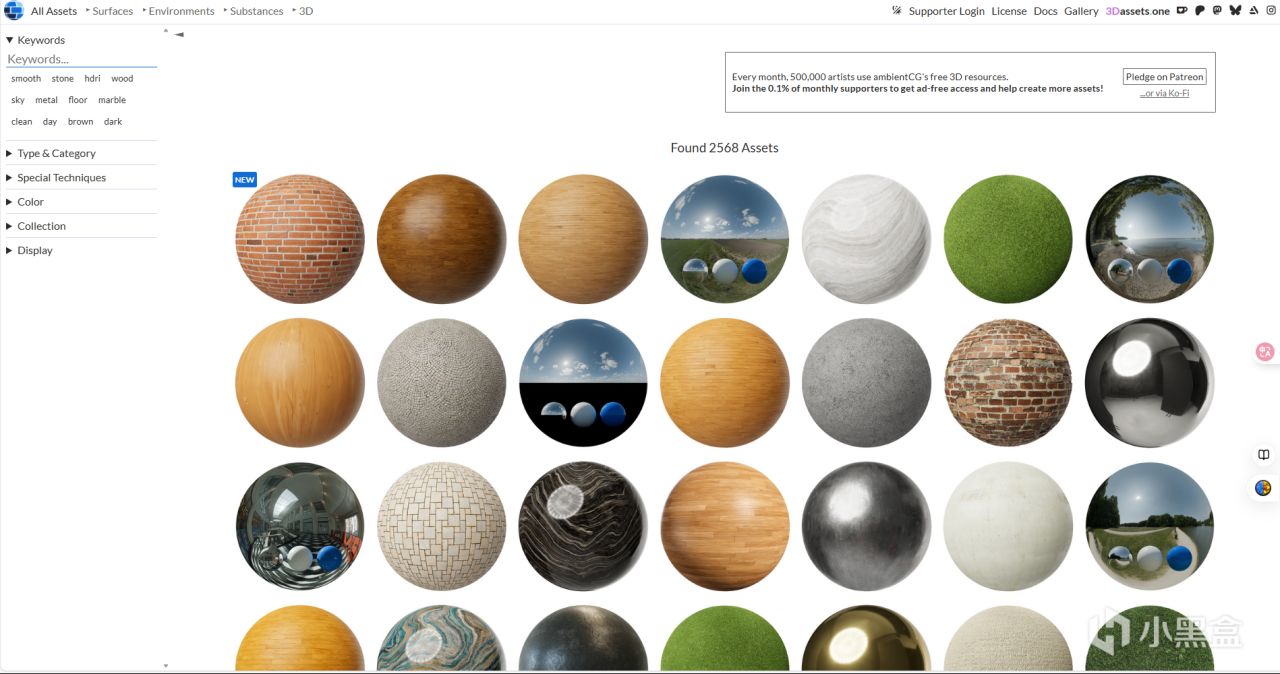Select the 'dark' keyword tag
The width and height of the screenshot is (1280, 674).
pyautogui.click(x=113, y=122)
